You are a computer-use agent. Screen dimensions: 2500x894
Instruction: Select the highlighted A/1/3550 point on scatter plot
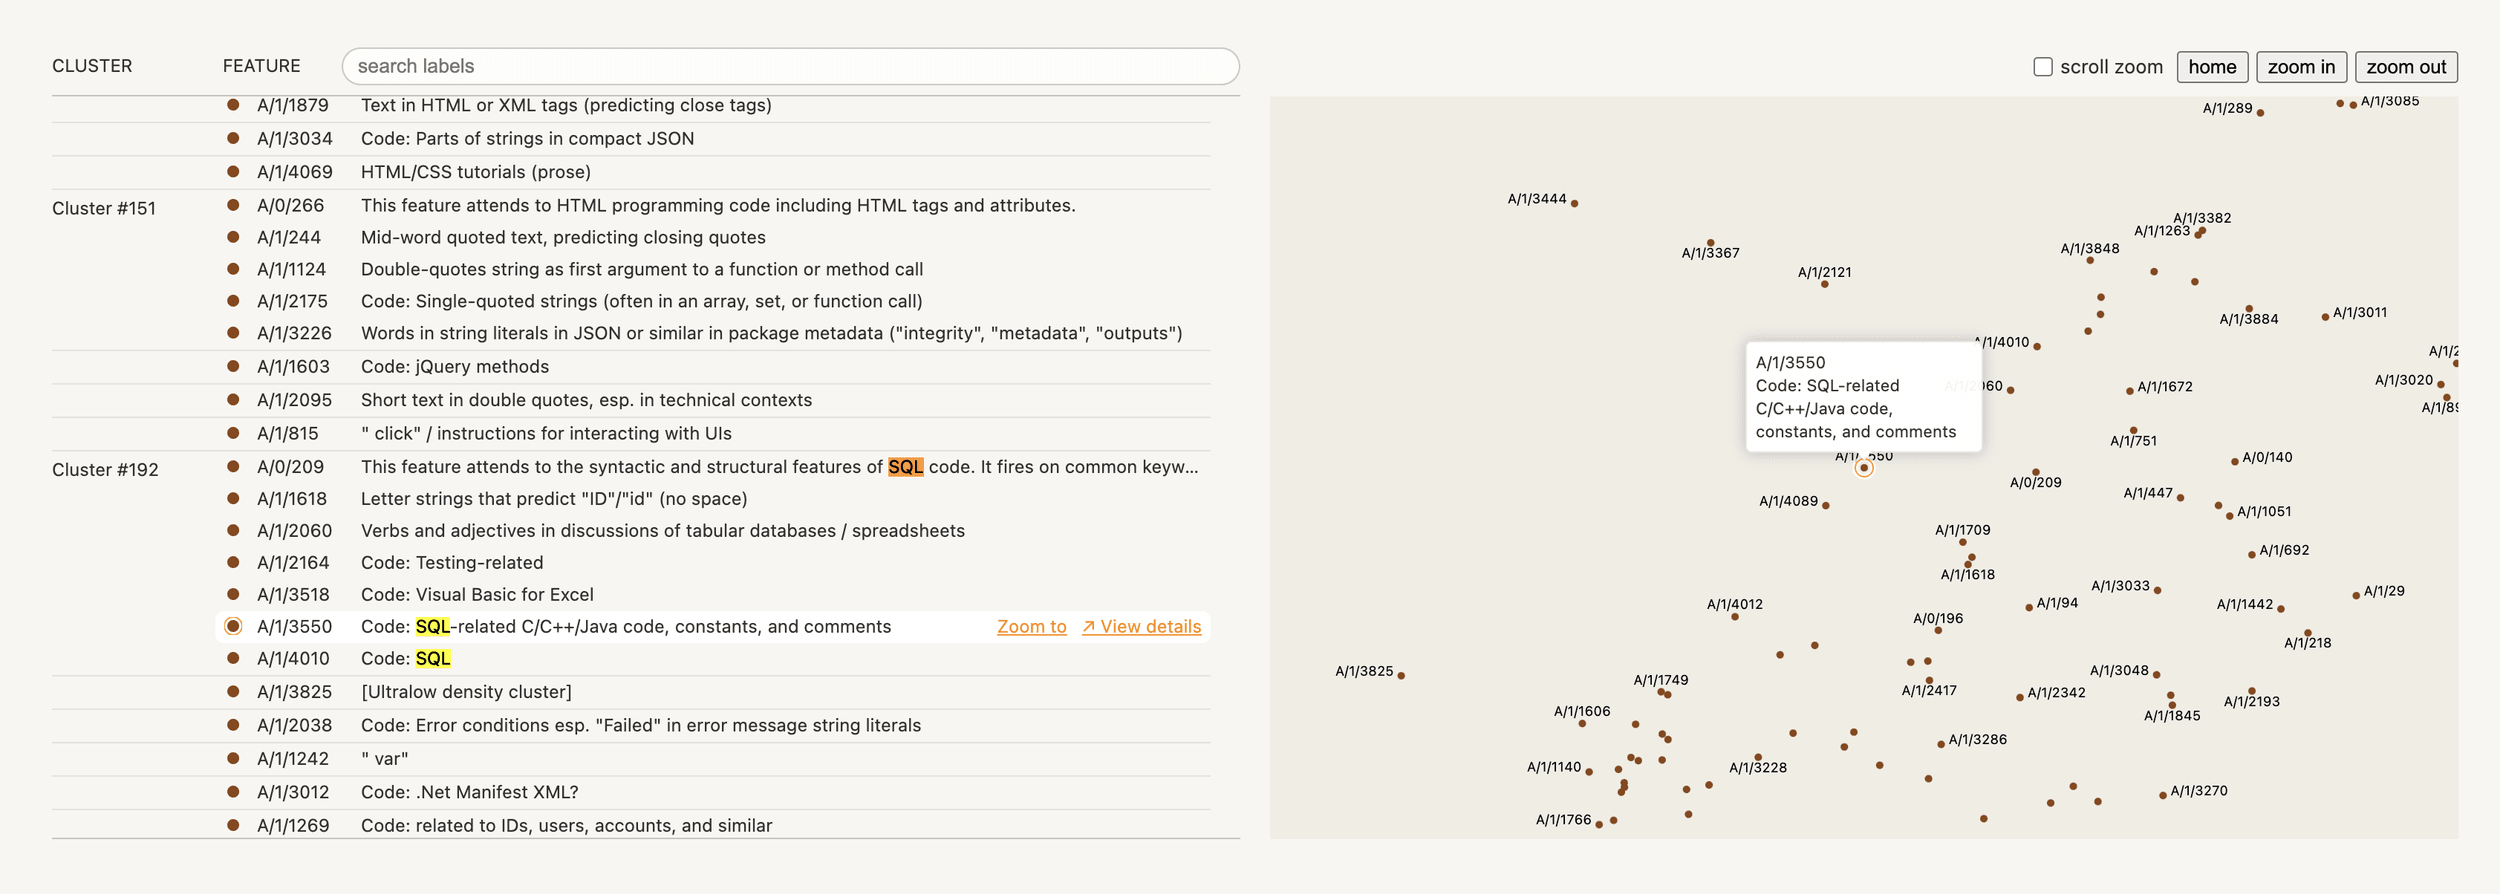pyautogui.click(x=1863, y=468)
